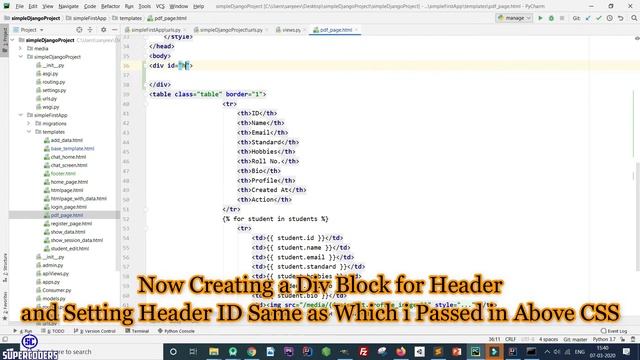Open File Explorer from the taskbar
This screenshot has height=360, width=640.
point(213,351)
